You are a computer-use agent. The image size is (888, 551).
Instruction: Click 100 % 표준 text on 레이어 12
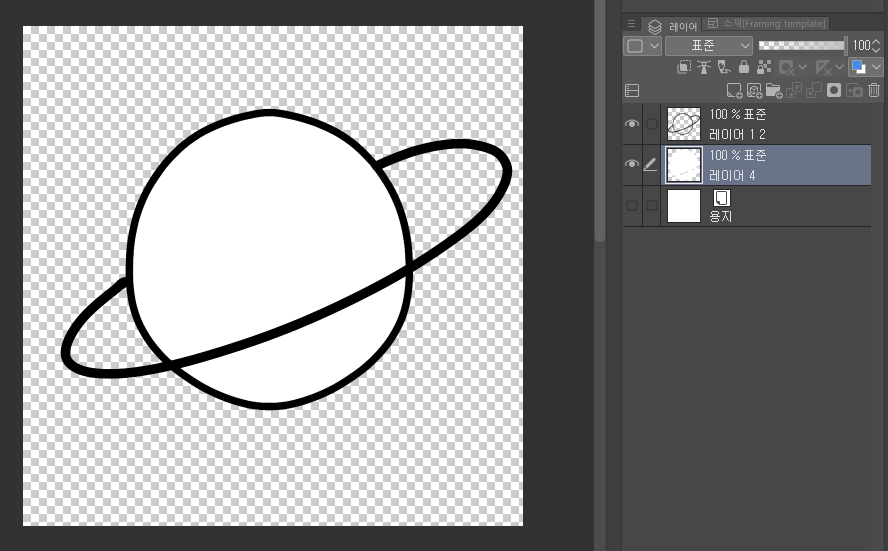coord(737,114)
